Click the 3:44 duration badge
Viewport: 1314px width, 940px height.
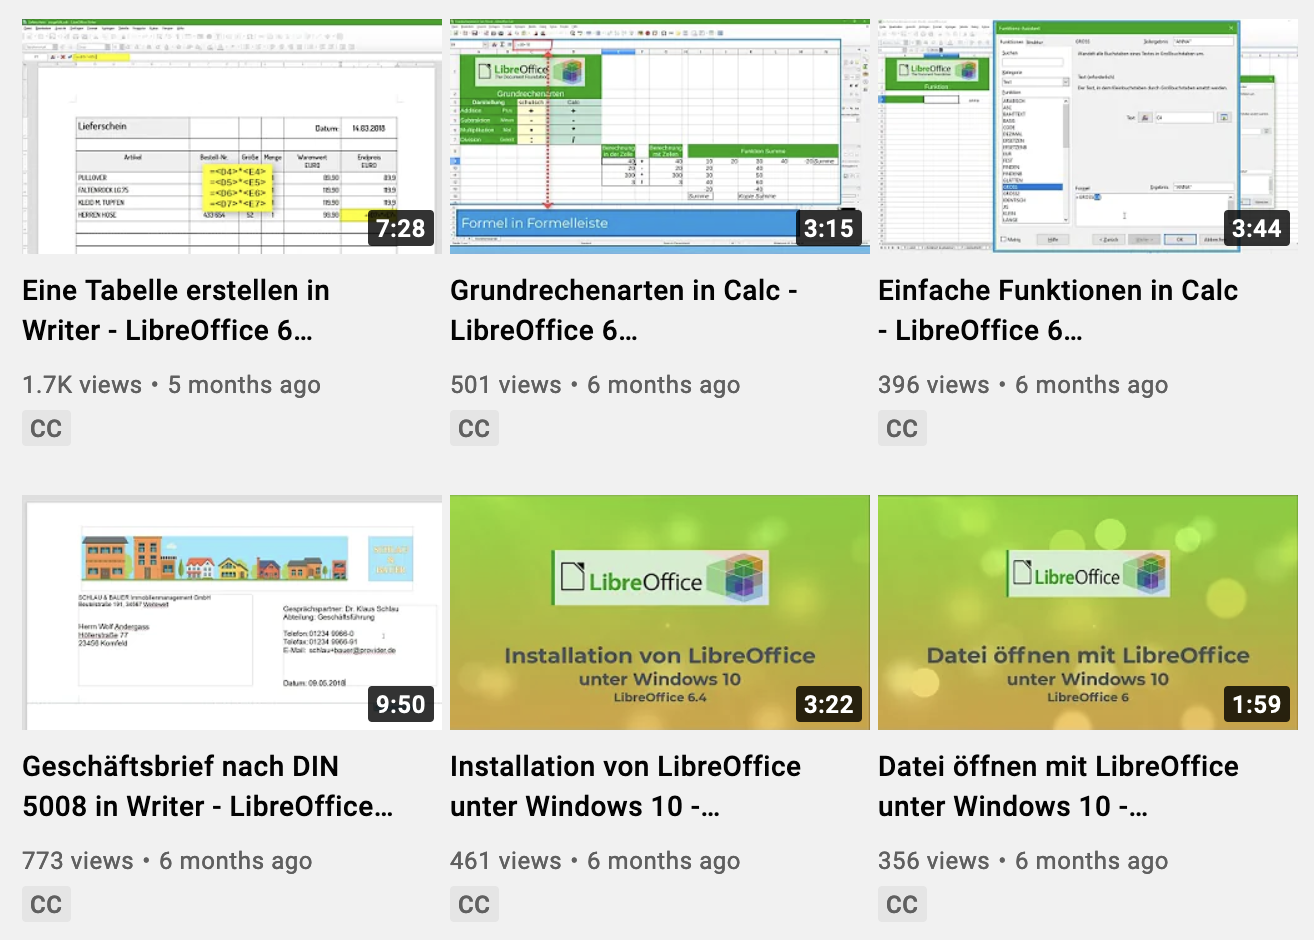1257,228
